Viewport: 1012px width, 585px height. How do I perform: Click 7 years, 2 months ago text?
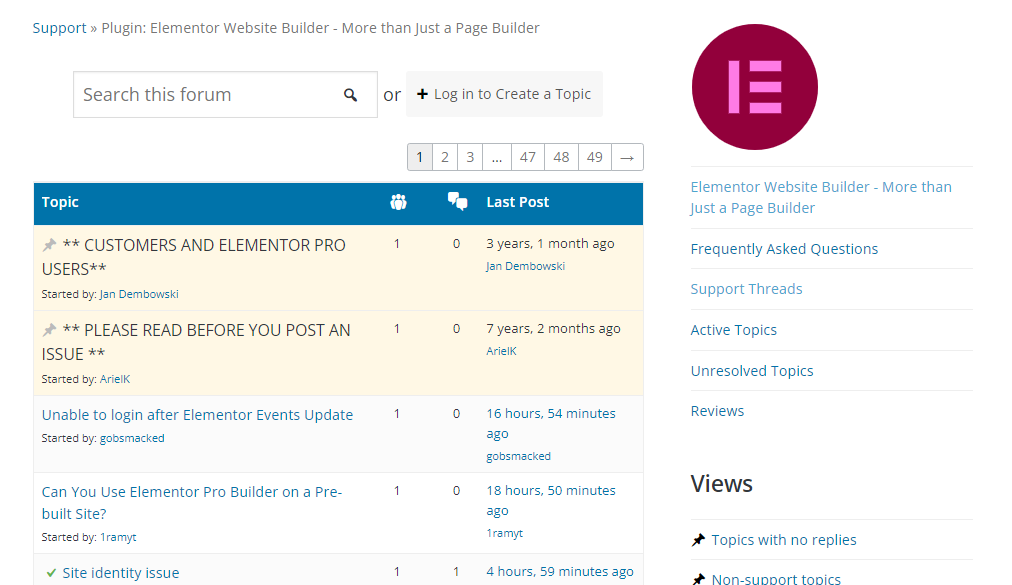[553, 329]
